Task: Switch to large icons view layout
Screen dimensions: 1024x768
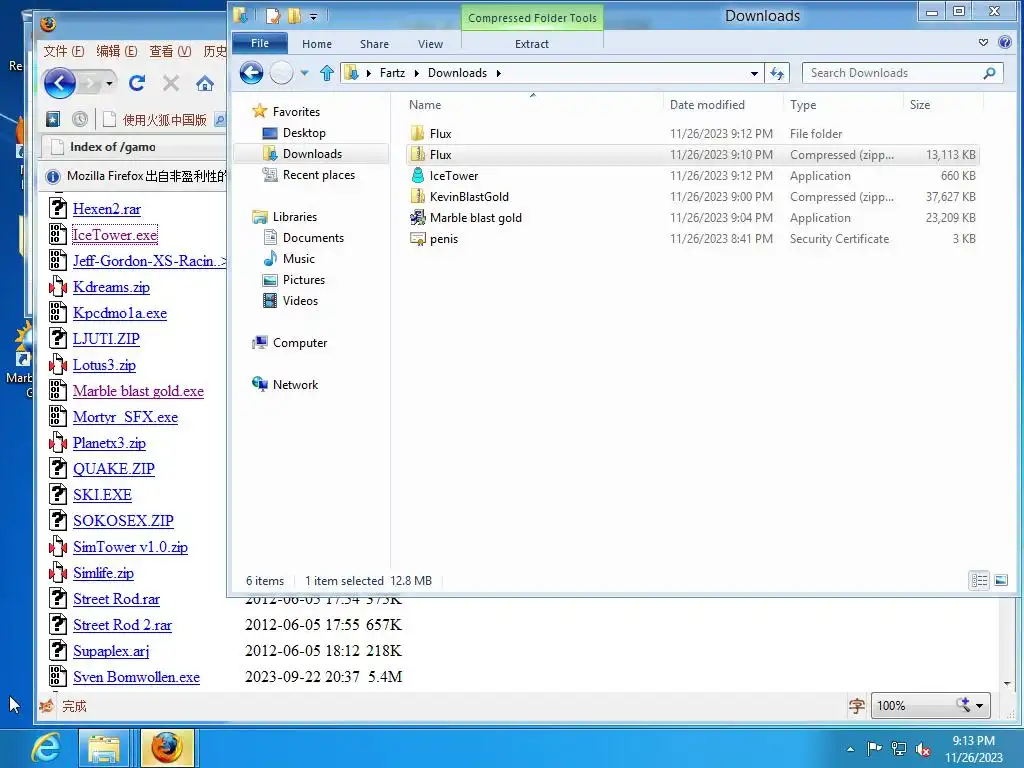Action: point(1001,580)
